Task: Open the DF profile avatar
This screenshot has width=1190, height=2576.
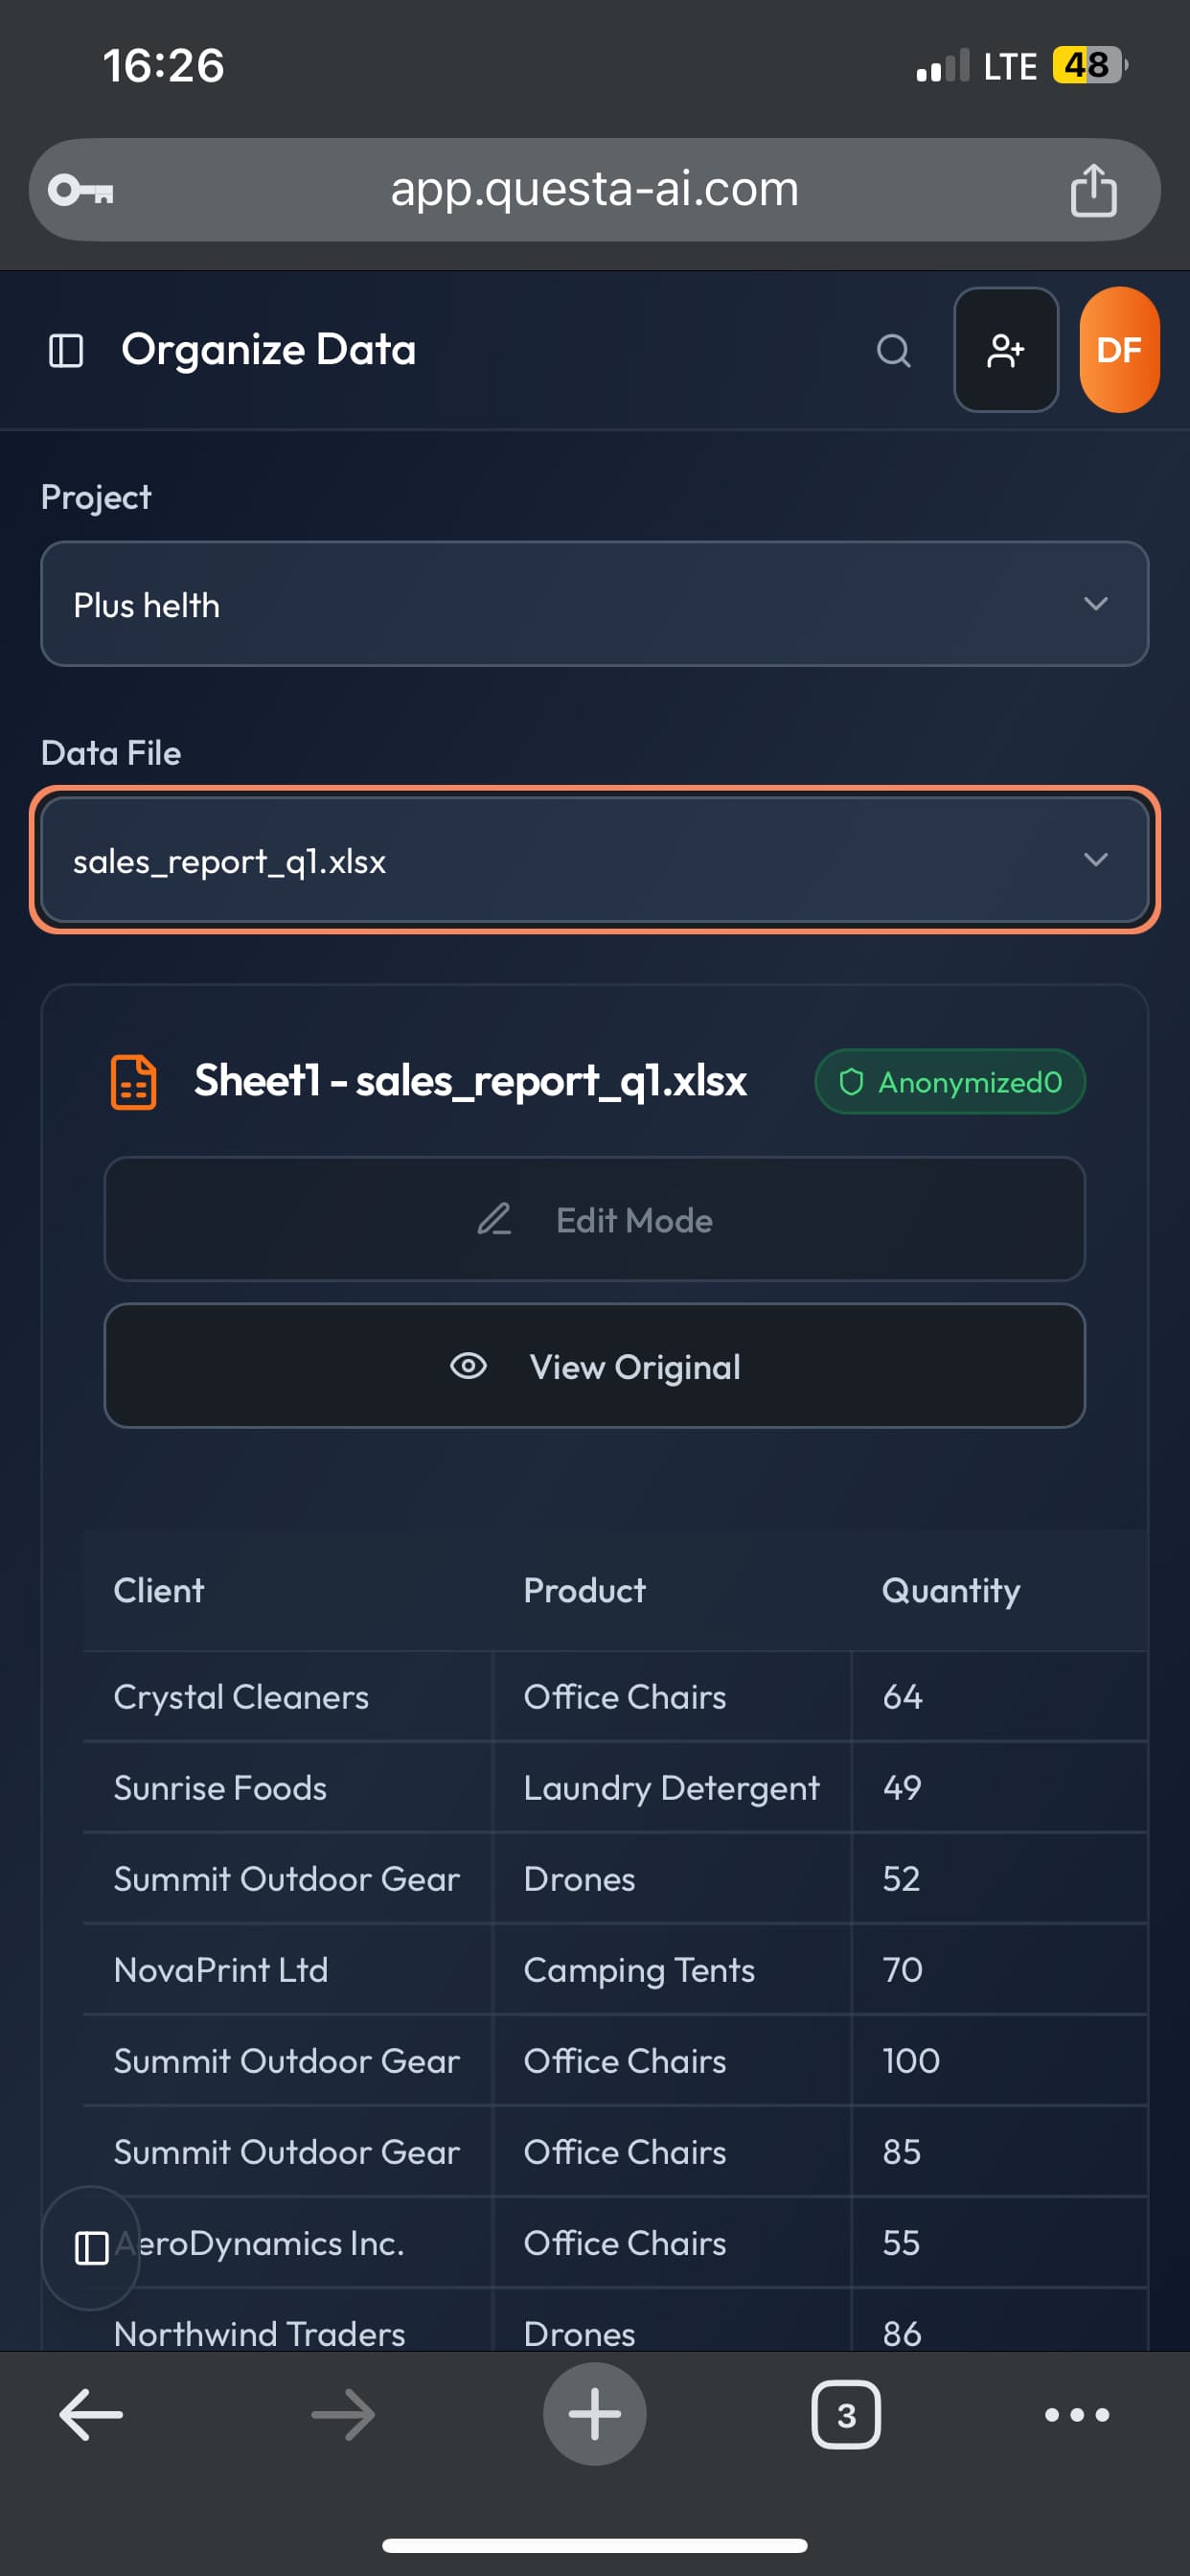Action: coord(1118,351)
